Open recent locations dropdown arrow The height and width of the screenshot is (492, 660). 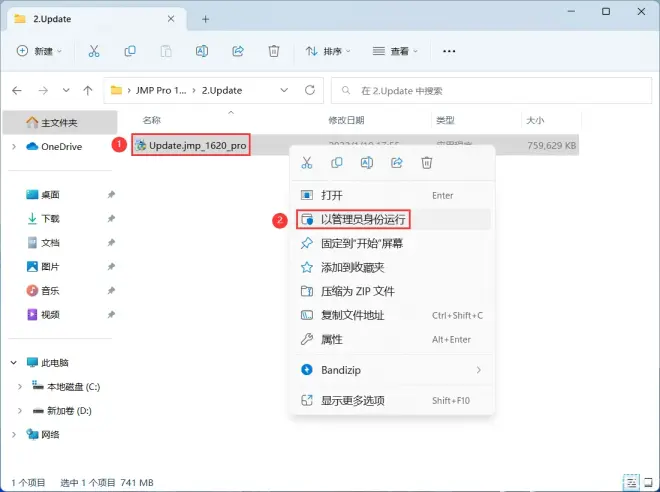(x=66, y=90)
